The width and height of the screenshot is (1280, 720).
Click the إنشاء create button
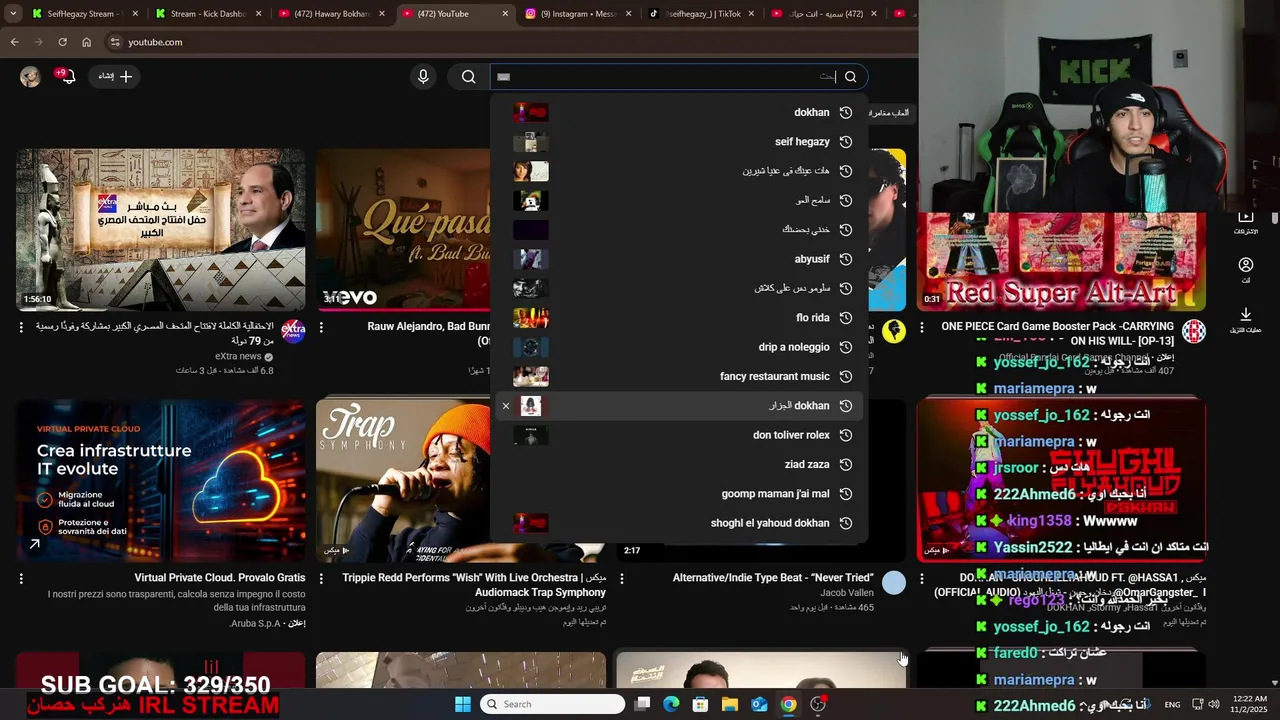point(115,77)
